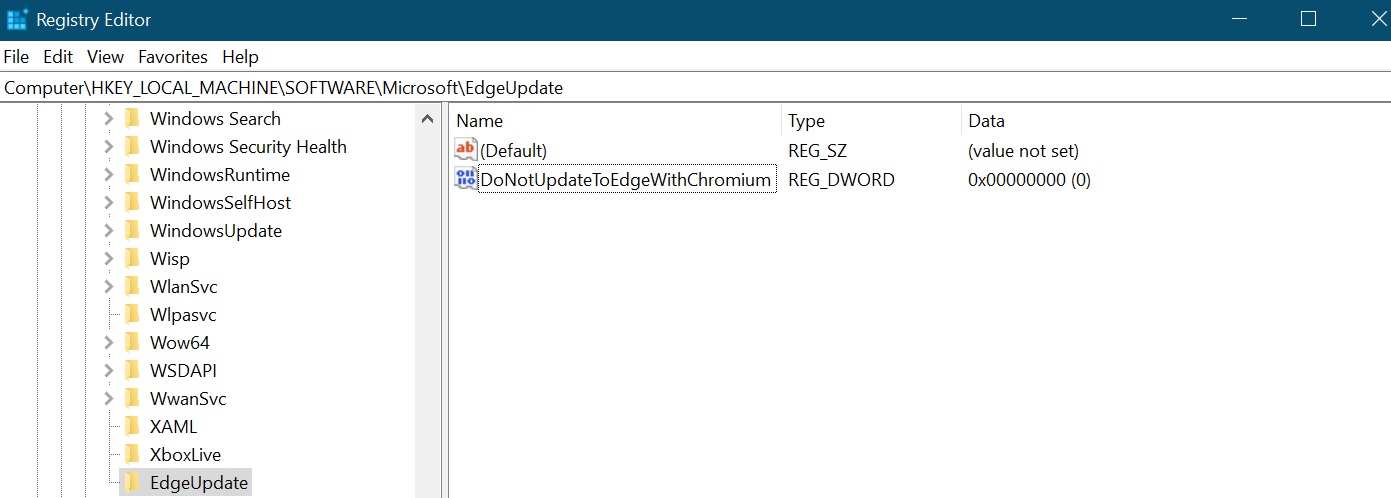Image resolution: width=1391 pixels, height=498 pixels.
Task: Expand the Wow64 key
Action: [x=108, y=342]
